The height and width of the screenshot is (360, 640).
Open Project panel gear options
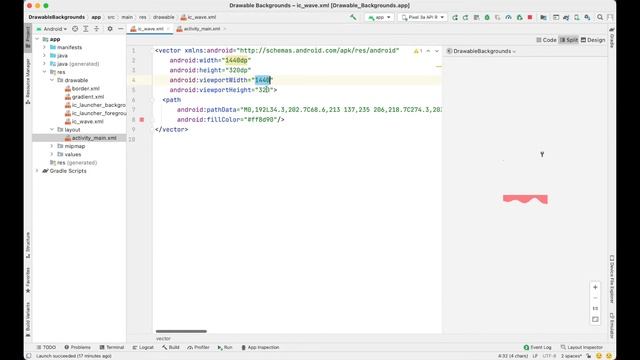click(110, 29)
